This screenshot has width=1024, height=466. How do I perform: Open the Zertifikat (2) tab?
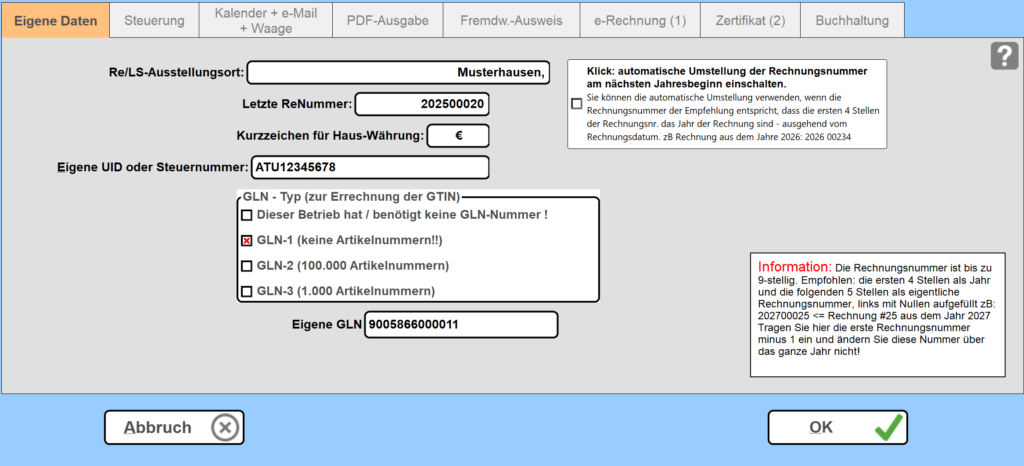tap(750, 20)
